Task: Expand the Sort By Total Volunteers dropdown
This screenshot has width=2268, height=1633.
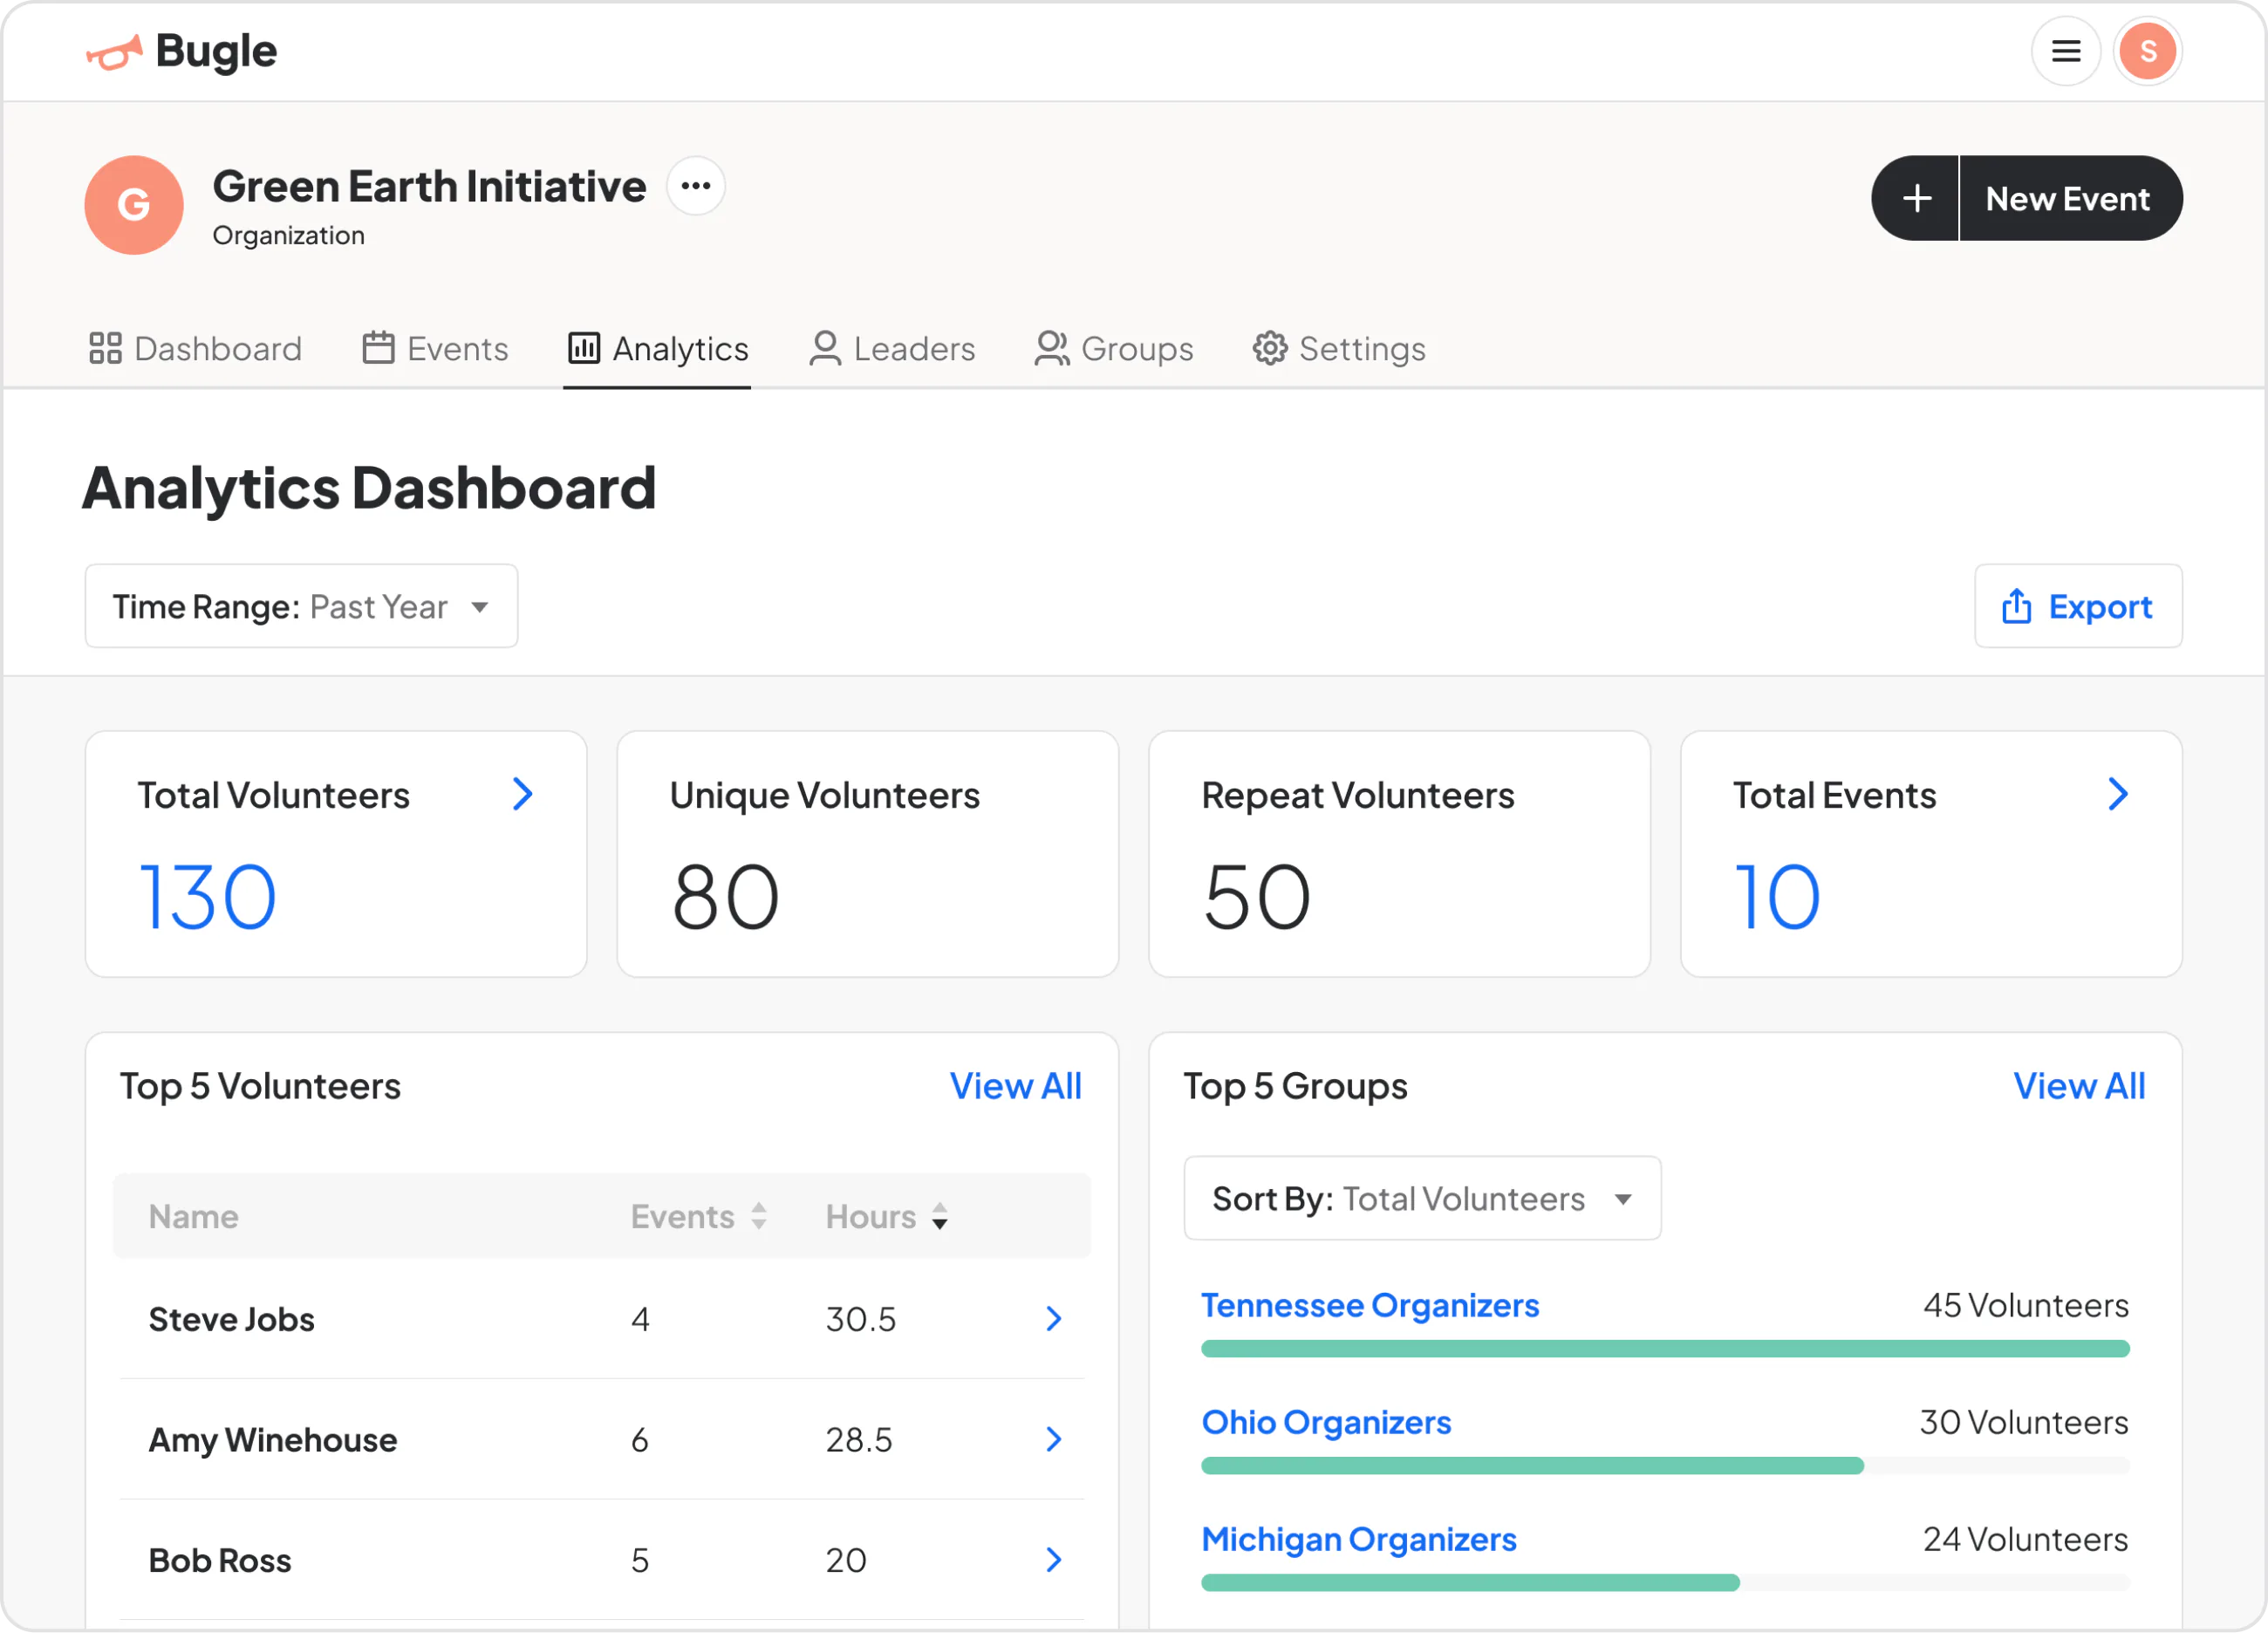Action: 1422,1199
